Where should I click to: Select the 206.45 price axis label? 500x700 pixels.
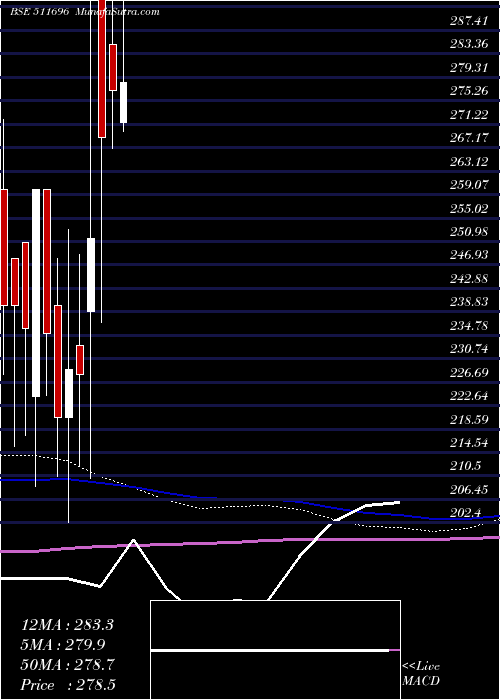(x=468, y=490)
